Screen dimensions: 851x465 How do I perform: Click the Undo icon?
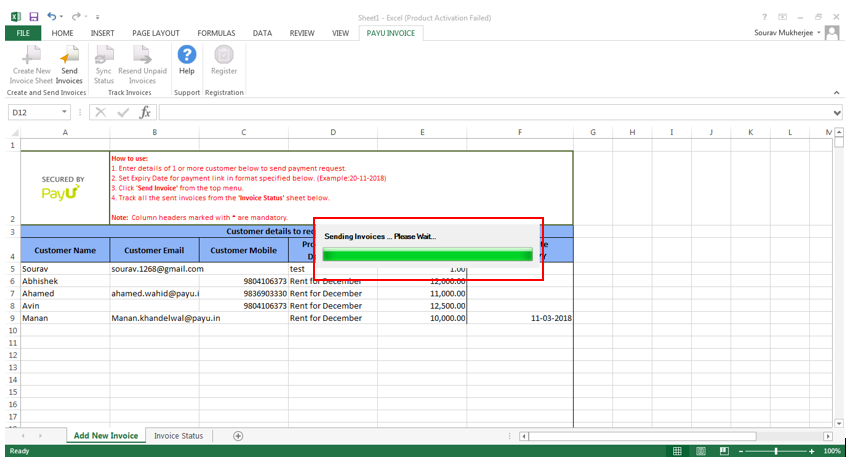[52, 17]
